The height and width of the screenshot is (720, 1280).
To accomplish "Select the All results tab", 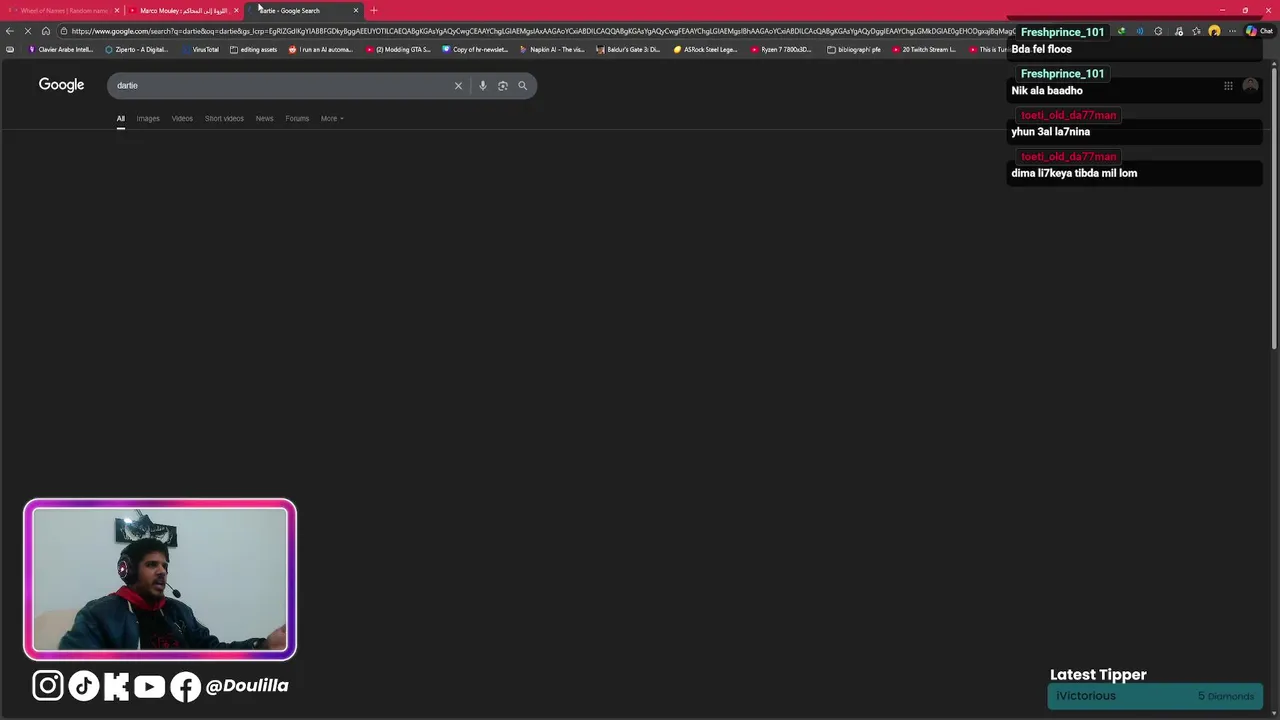I will pos(121,118).
